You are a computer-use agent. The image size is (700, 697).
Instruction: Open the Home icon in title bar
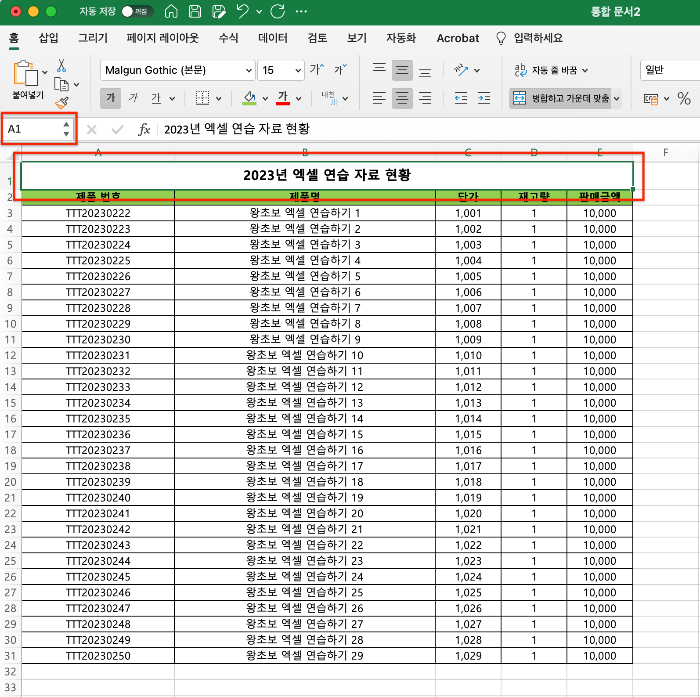point(171,11)
